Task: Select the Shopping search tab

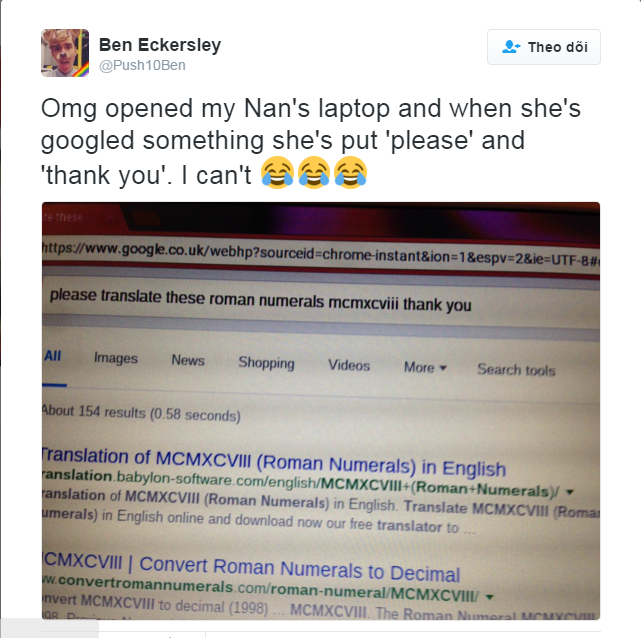Action: (x=267, y=363)
